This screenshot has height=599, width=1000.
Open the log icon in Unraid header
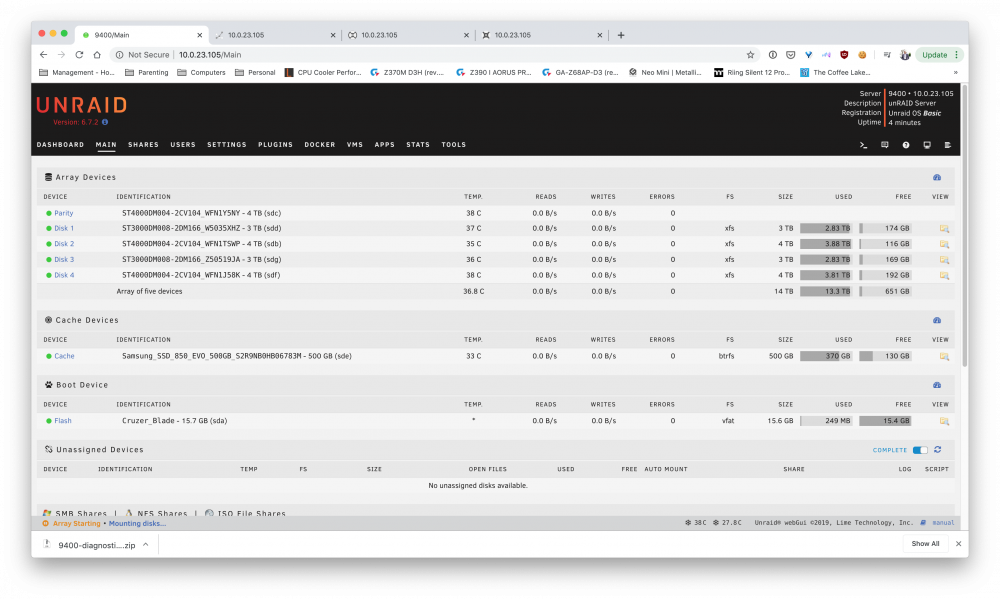[948, 145]
